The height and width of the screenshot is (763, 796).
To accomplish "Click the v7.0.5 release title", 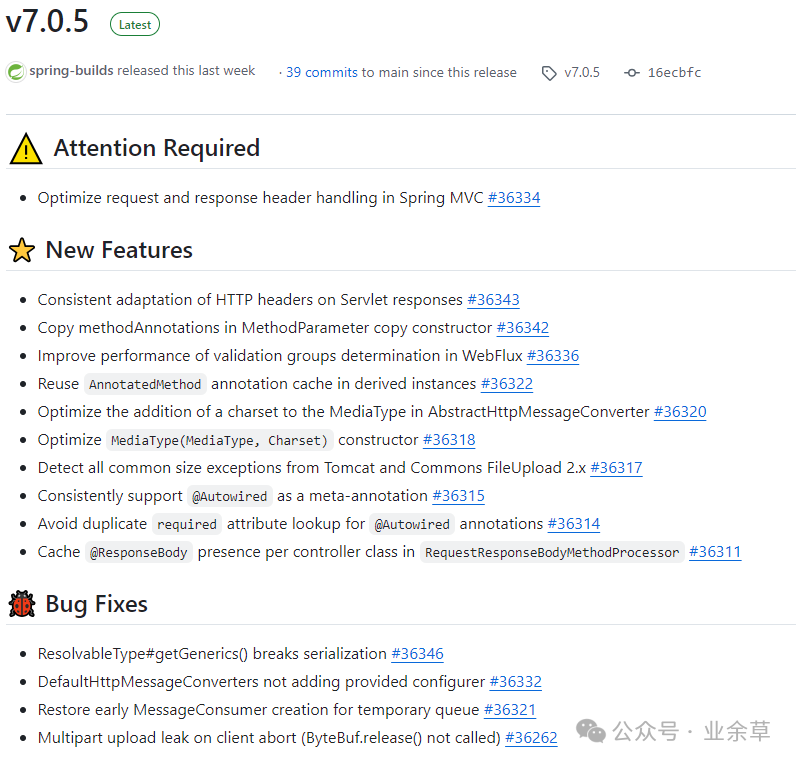I will point(47,22).
